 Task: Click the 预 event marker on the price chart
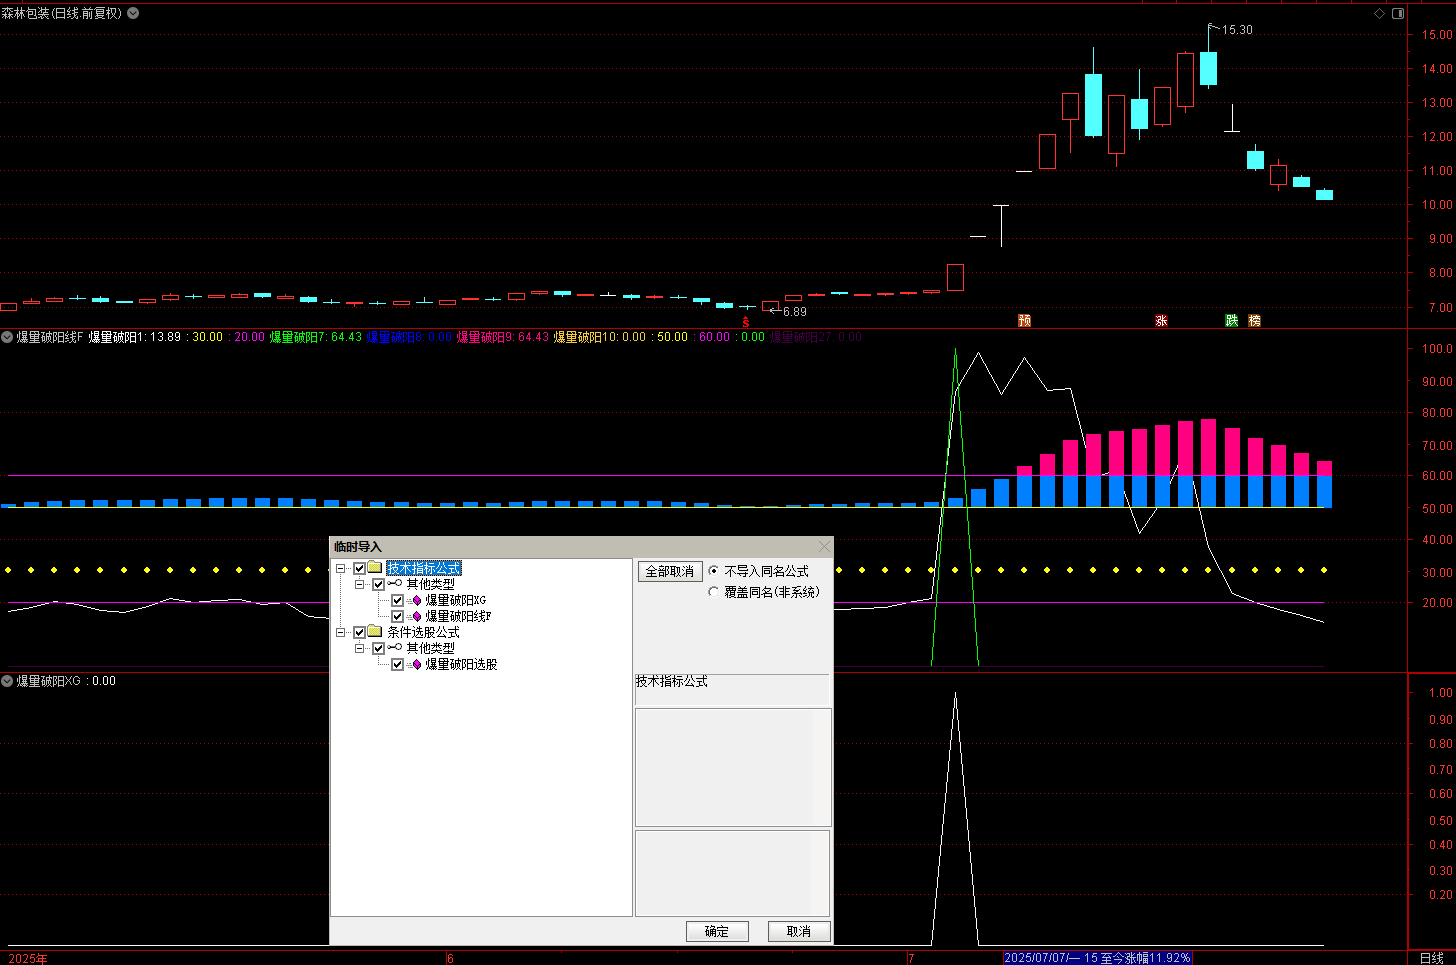1024,320
